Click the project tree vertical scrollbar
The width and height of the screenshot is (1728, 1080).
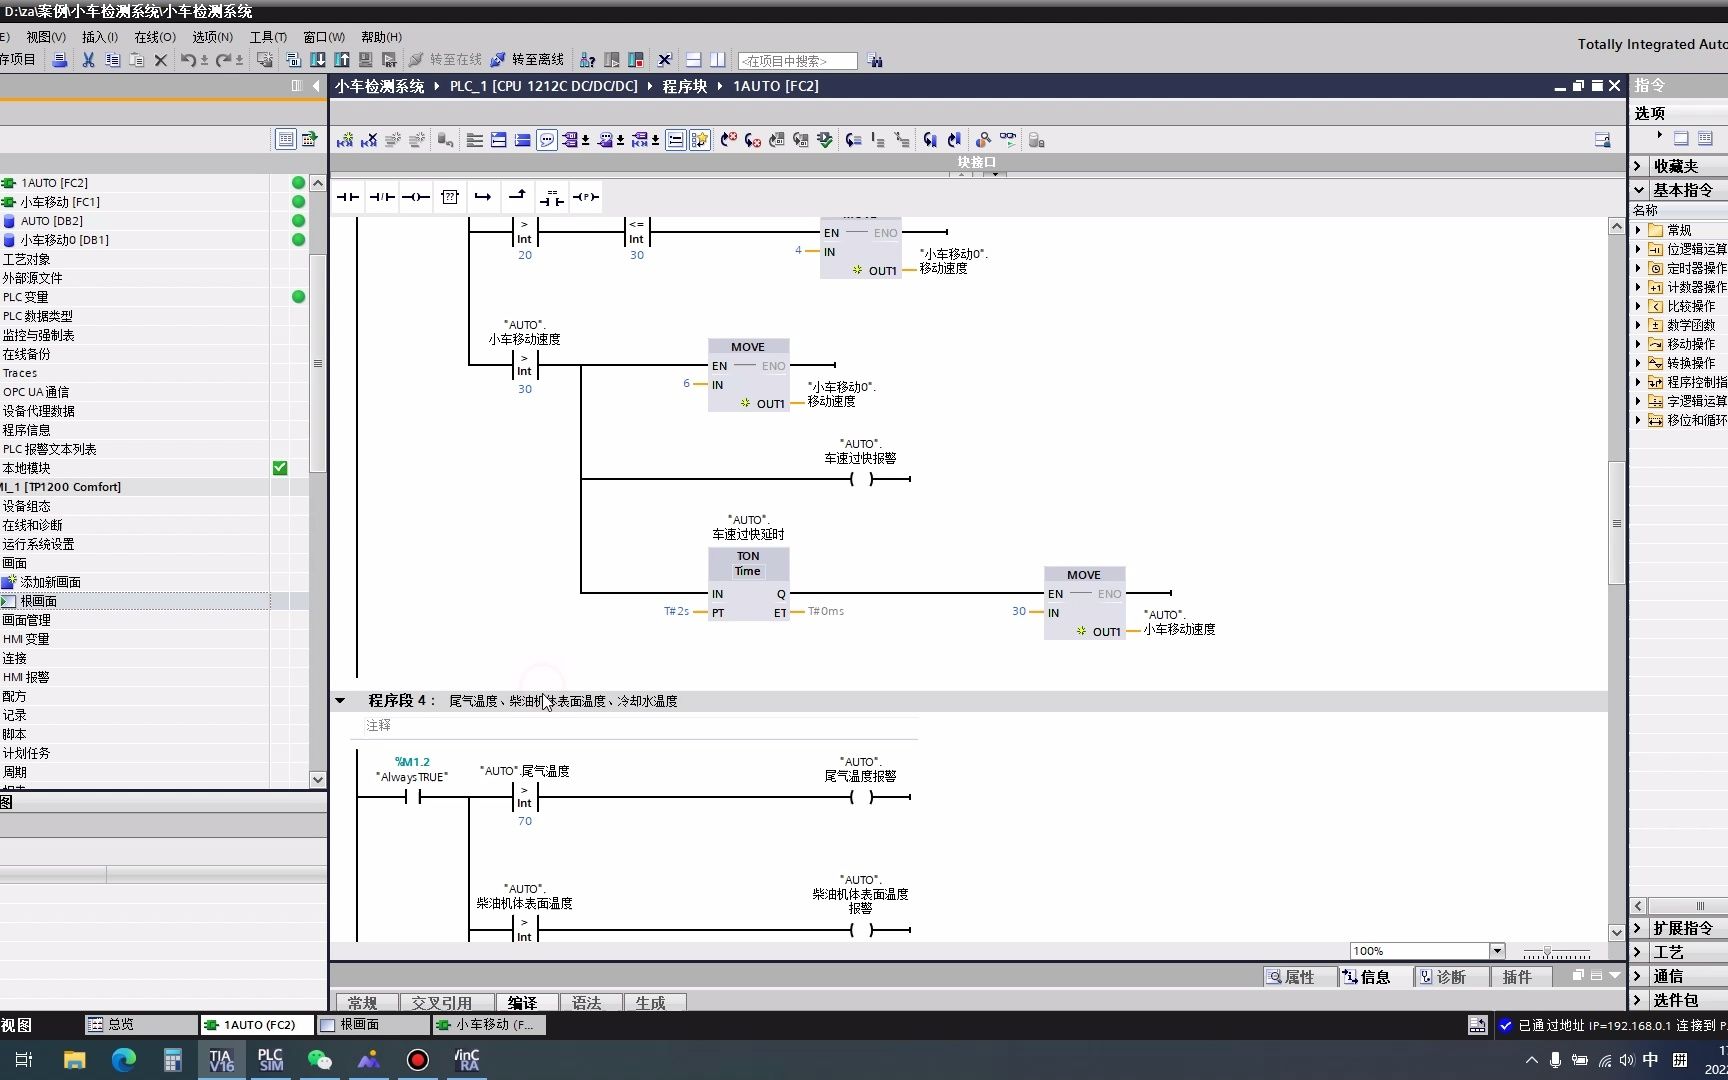(x=317, y=363)
